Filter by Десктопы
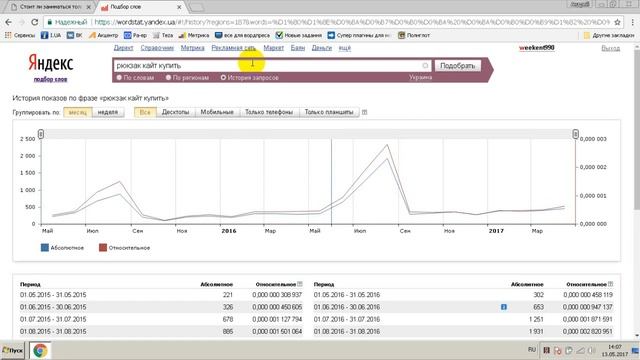Screen dimensions: 640x360 (176, 112)
